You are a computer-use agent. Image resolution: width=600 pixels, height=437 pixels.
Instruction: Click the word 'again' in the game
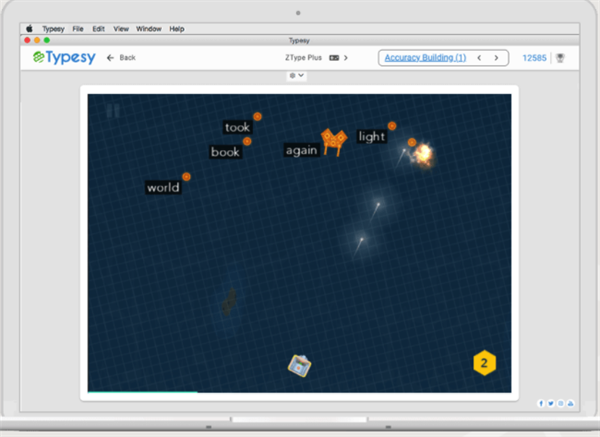point(302,150)
